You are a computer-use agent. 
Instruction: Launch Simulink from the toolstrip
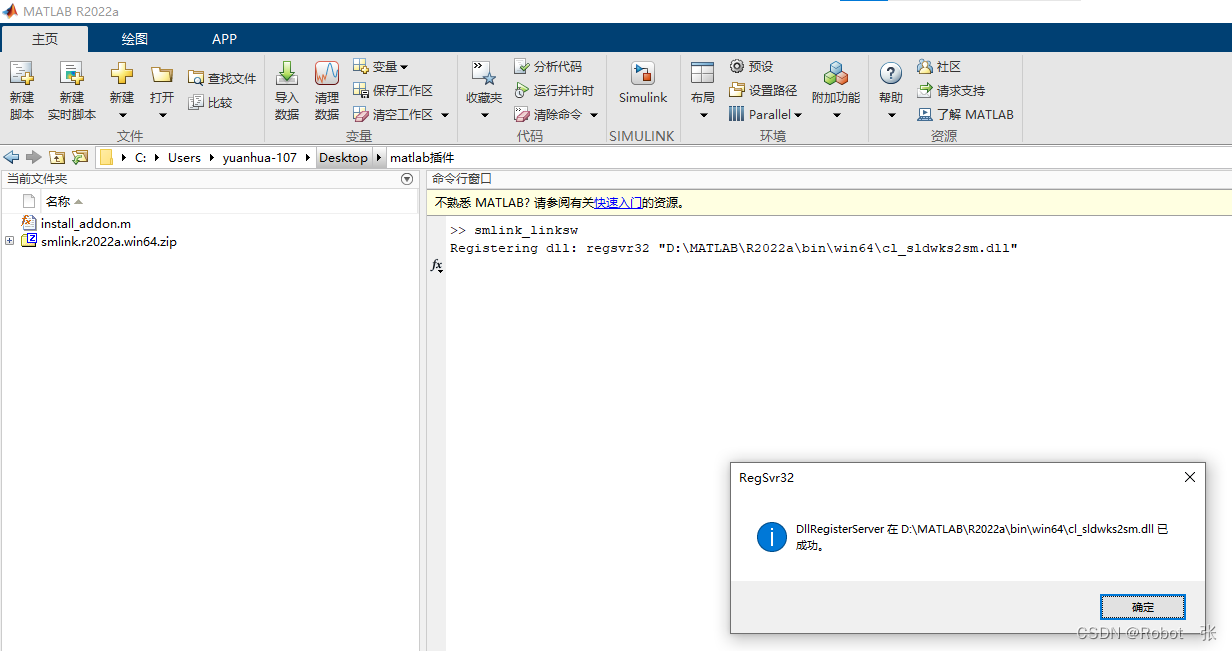coord(643,83)
